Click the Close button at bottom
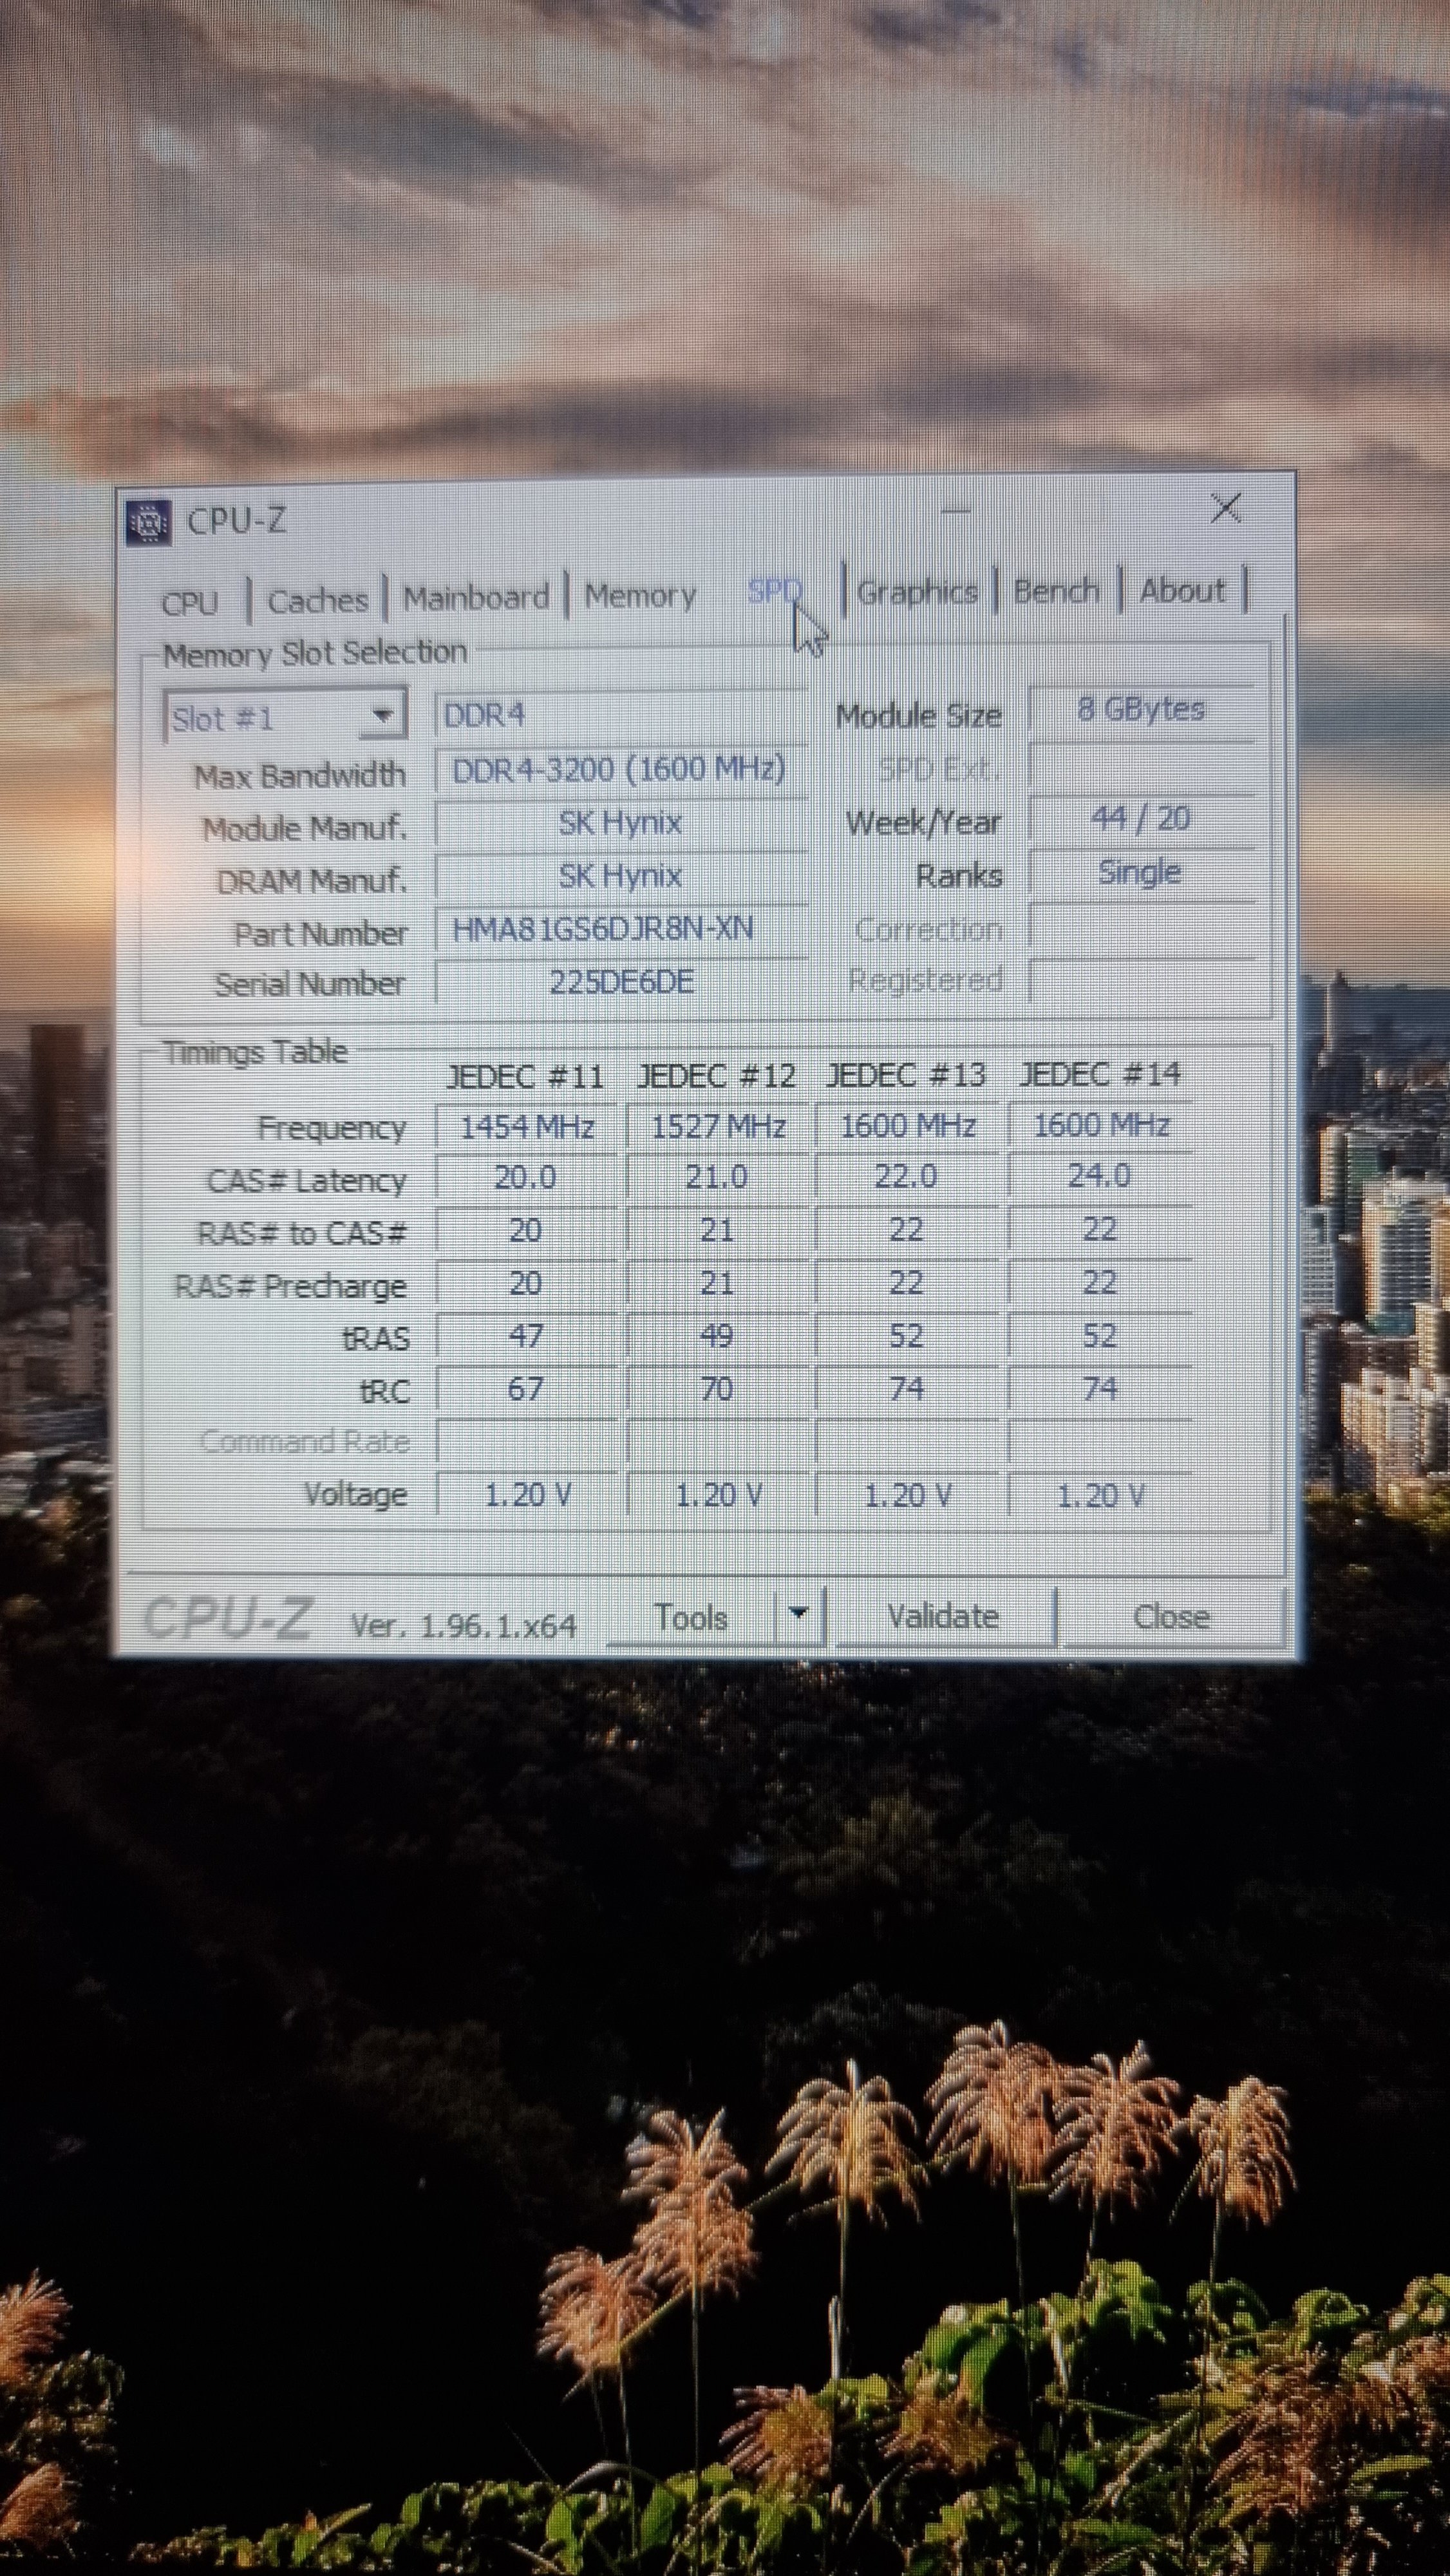This screenshot has height=2576, width=1450. point(1171,1616)
